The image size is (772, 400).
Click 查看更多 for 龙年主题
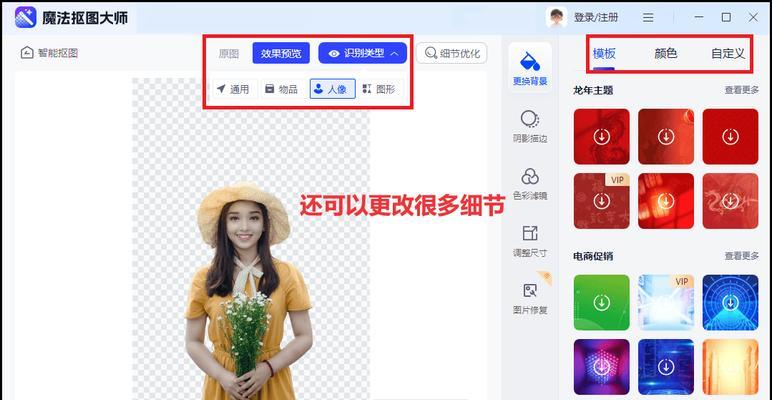[741, 90]
